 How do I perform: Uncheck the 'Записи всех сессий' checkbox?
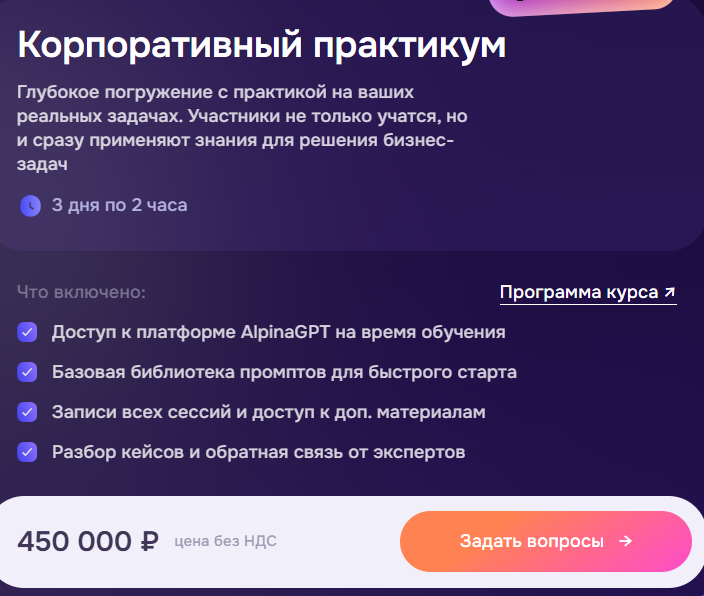click(28, 412)
